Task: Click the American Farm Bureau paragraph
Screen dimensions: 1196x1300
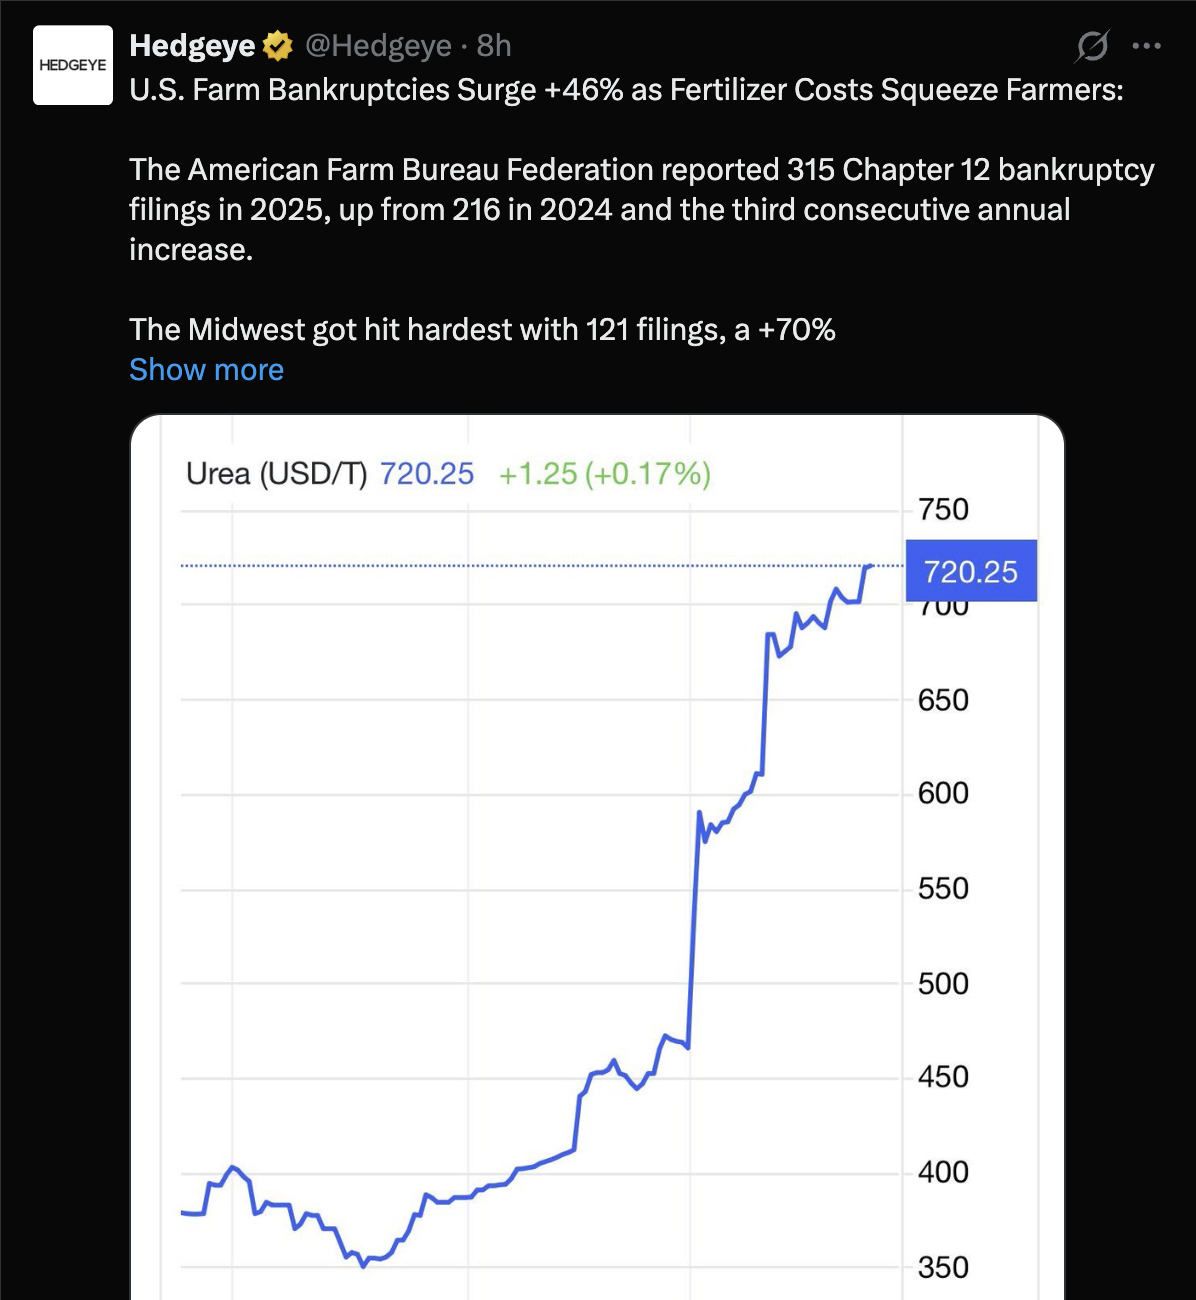Action: click(x=640, y=210)
